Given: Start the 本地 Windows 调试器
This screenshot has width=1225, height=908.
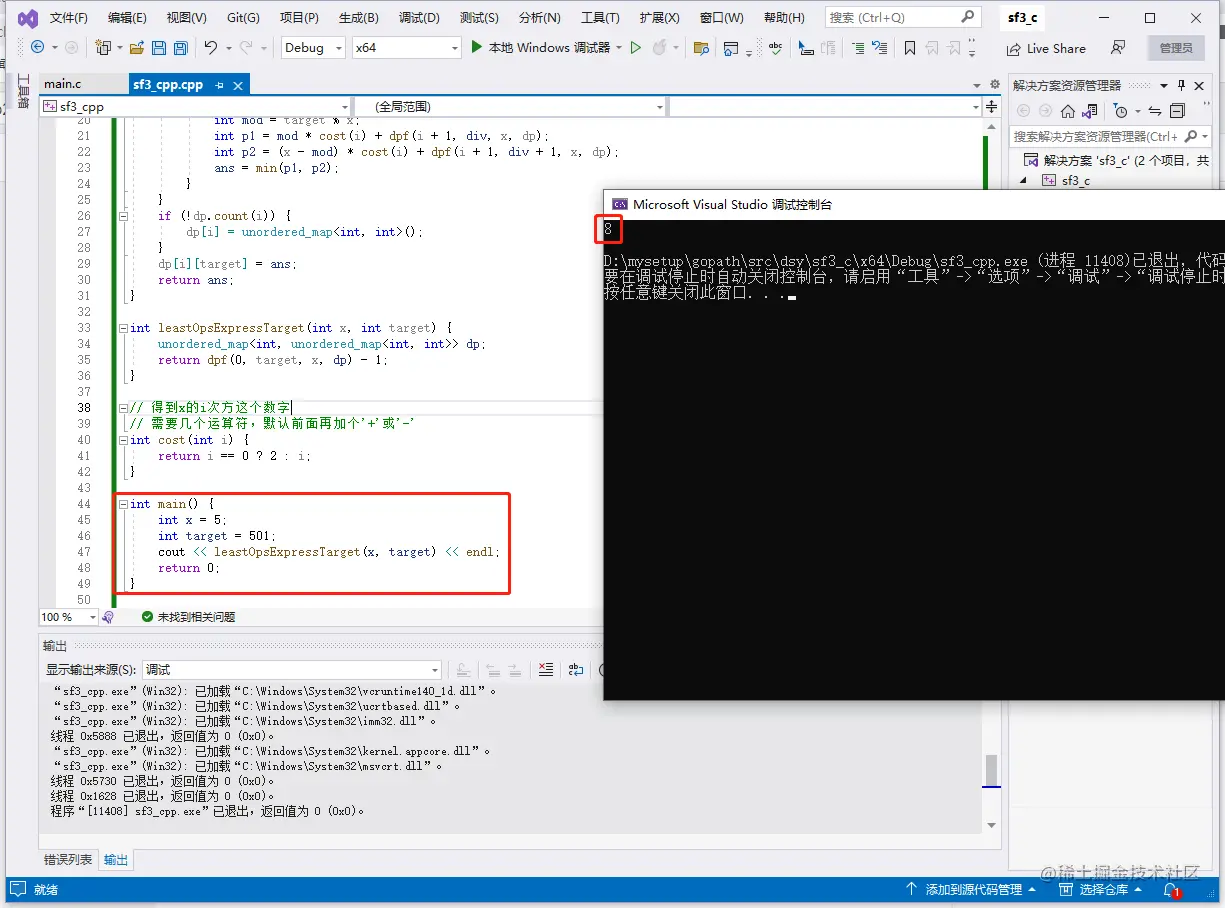Looking at the screenshot, I should [x=540, y=47].
